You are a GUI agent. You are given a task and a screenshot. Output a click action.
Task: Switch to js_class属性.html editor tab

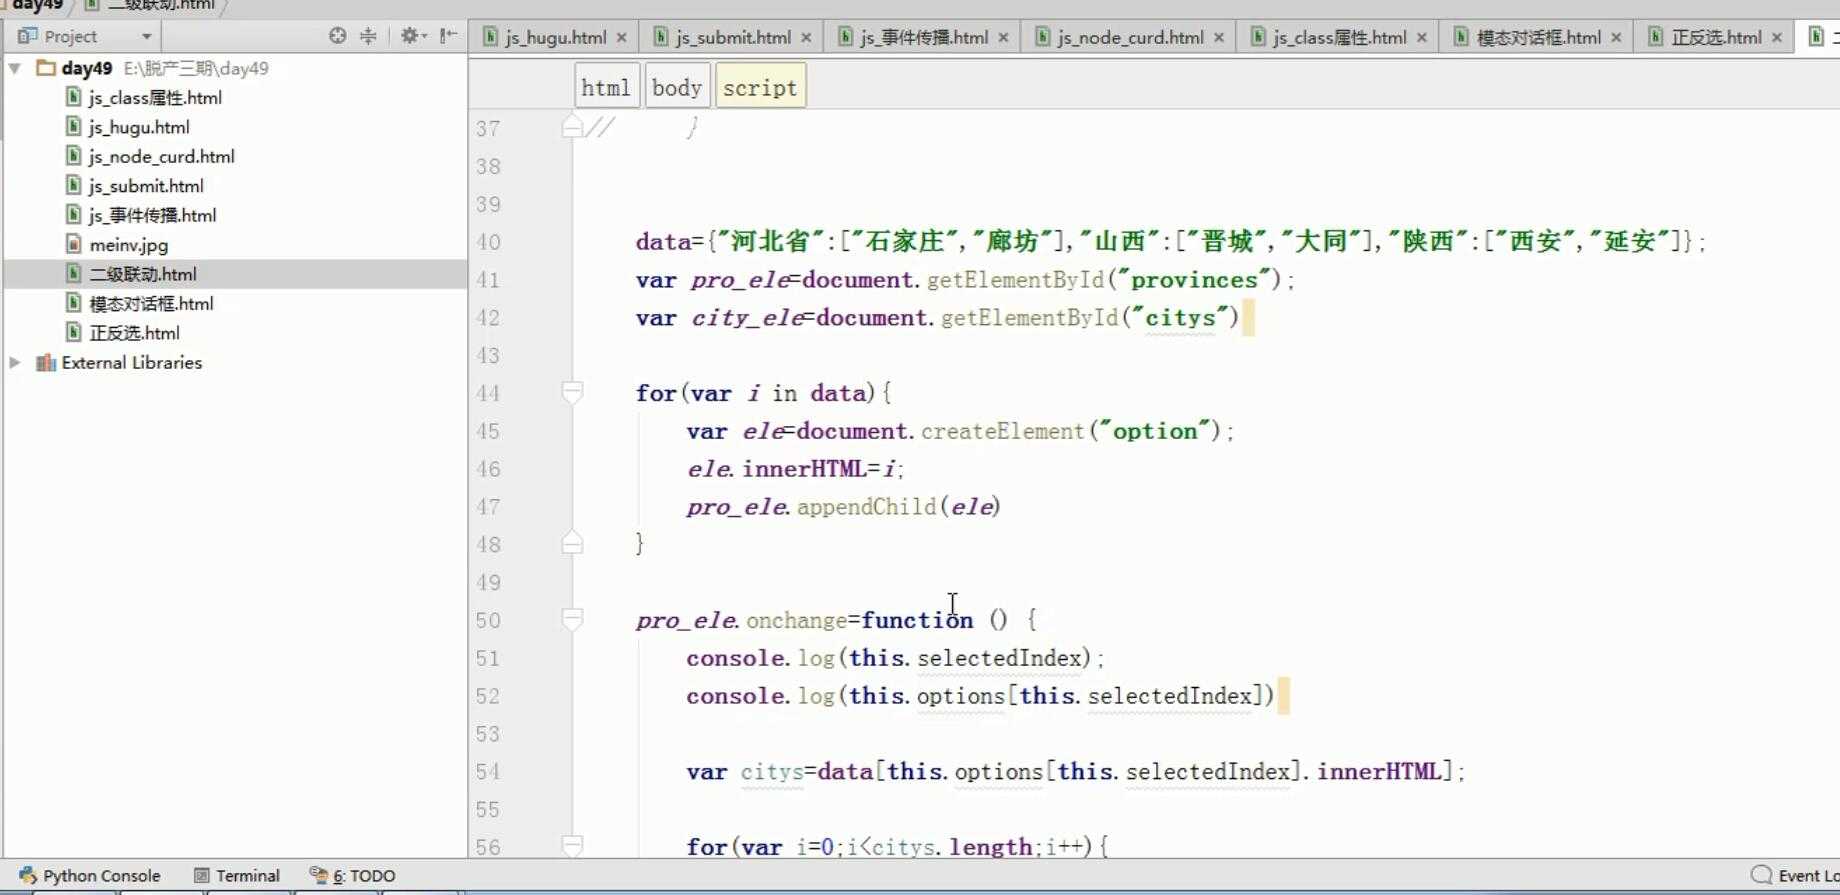[x=1340, y=37]
